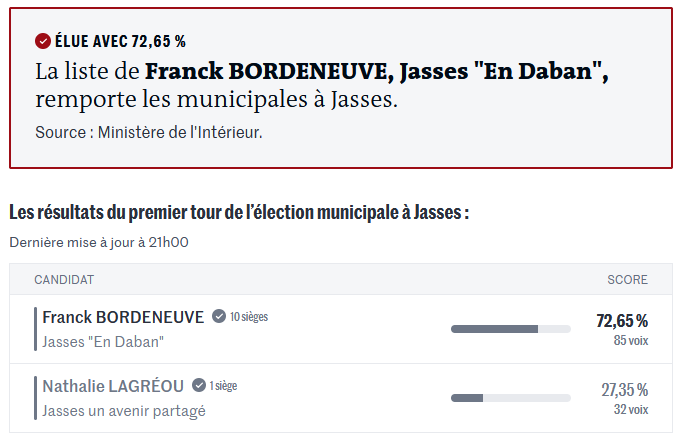Click Franck BORDENEUVE's score progress bar
This screenshot has width=682, height=439.
510,328
